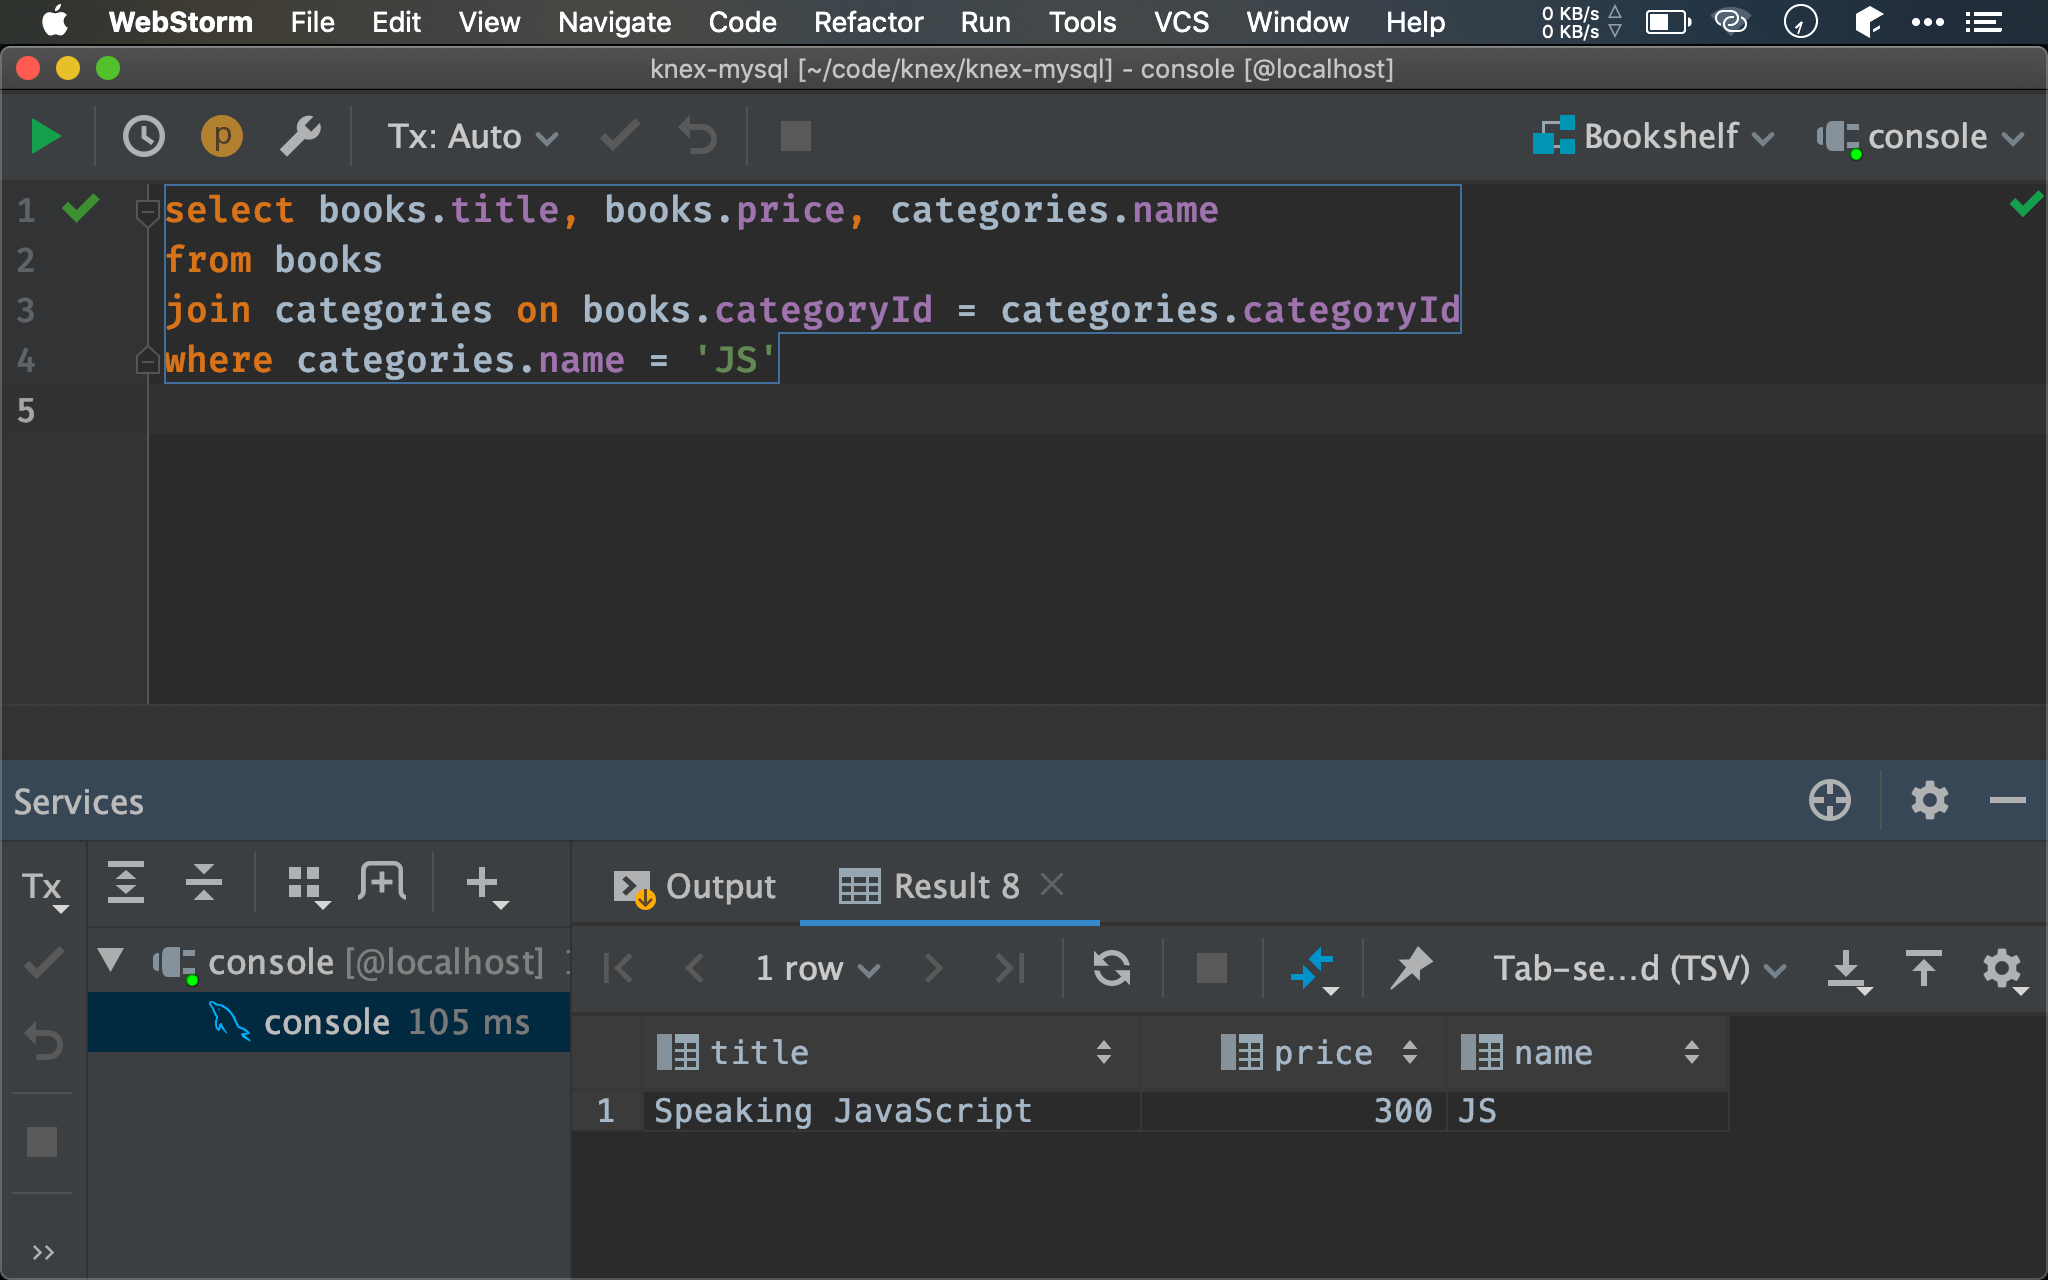Open Services panel gear settings
This screenshot has width=2048, height=1280.
point(1930,801)
